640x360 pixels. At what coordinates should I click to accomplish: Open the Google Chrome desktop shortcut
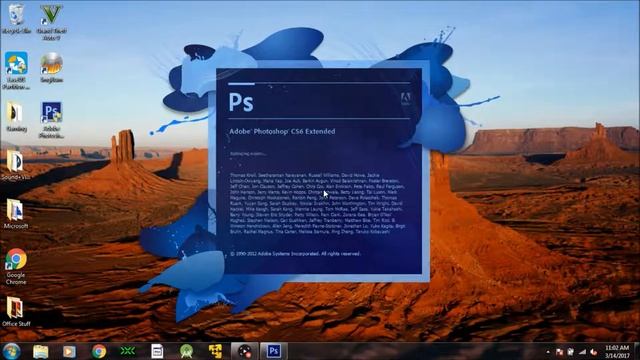pos(16,266)
